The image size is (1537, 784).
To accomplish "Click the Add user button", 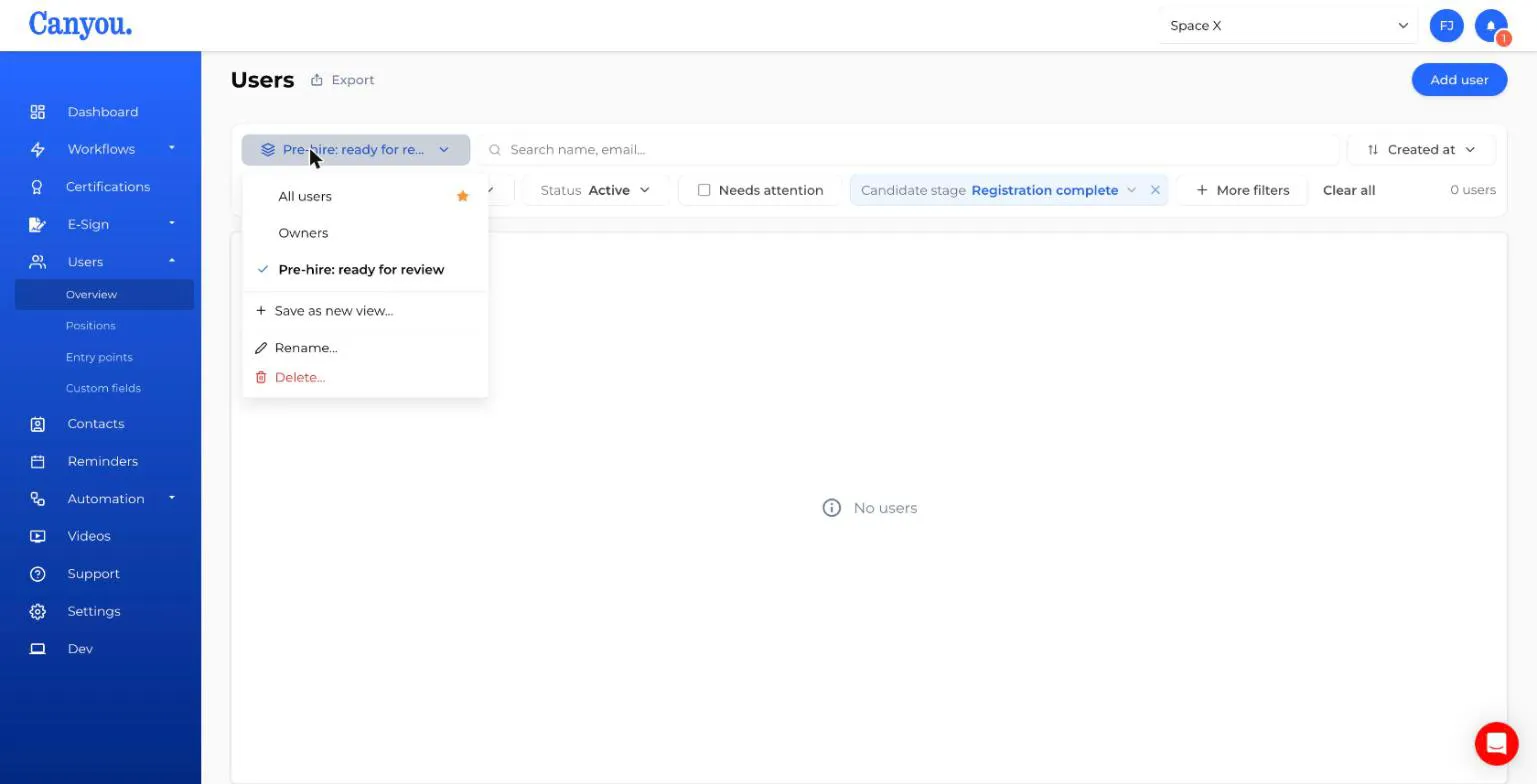I will click(x=1459, y=80).
